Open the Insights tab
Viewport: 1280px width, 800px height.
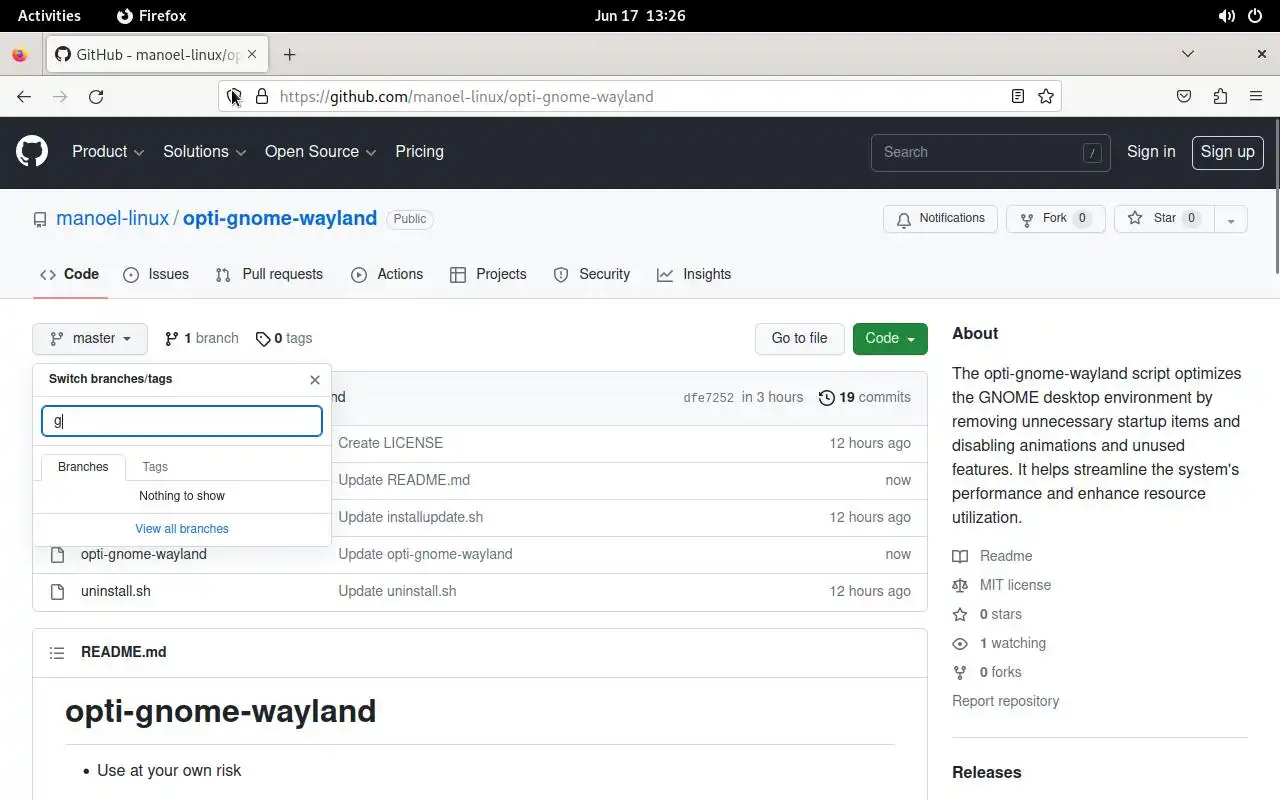(694, 274)
